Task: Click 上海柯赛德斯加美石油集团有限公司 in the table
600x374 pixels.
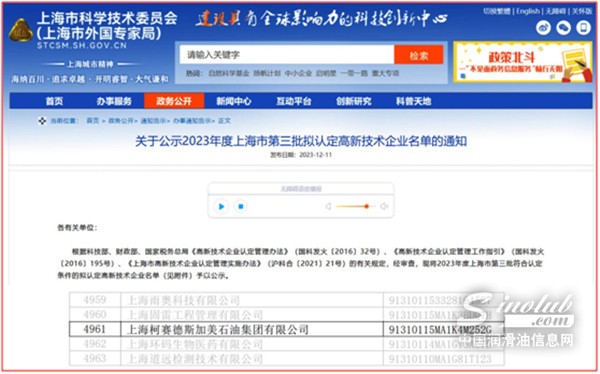Action: point(217,330)
